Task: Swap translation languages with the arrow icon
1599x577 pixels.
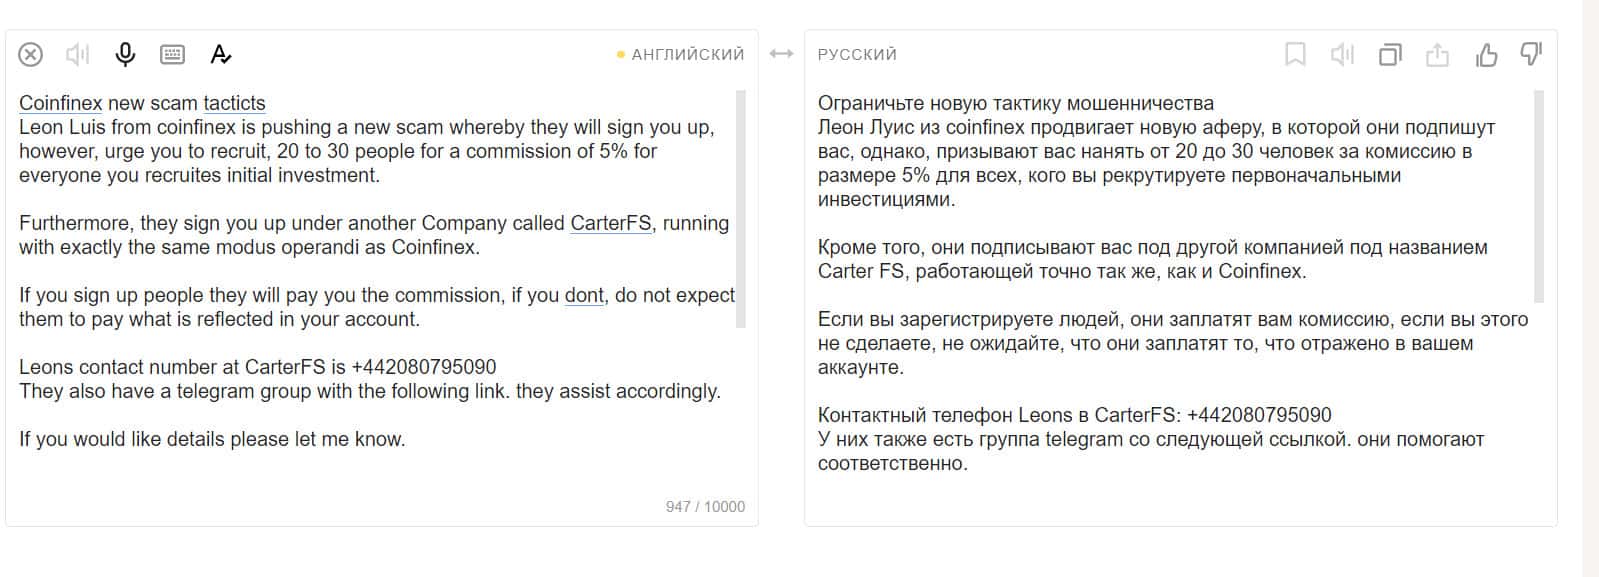Action: pos(781,54)
